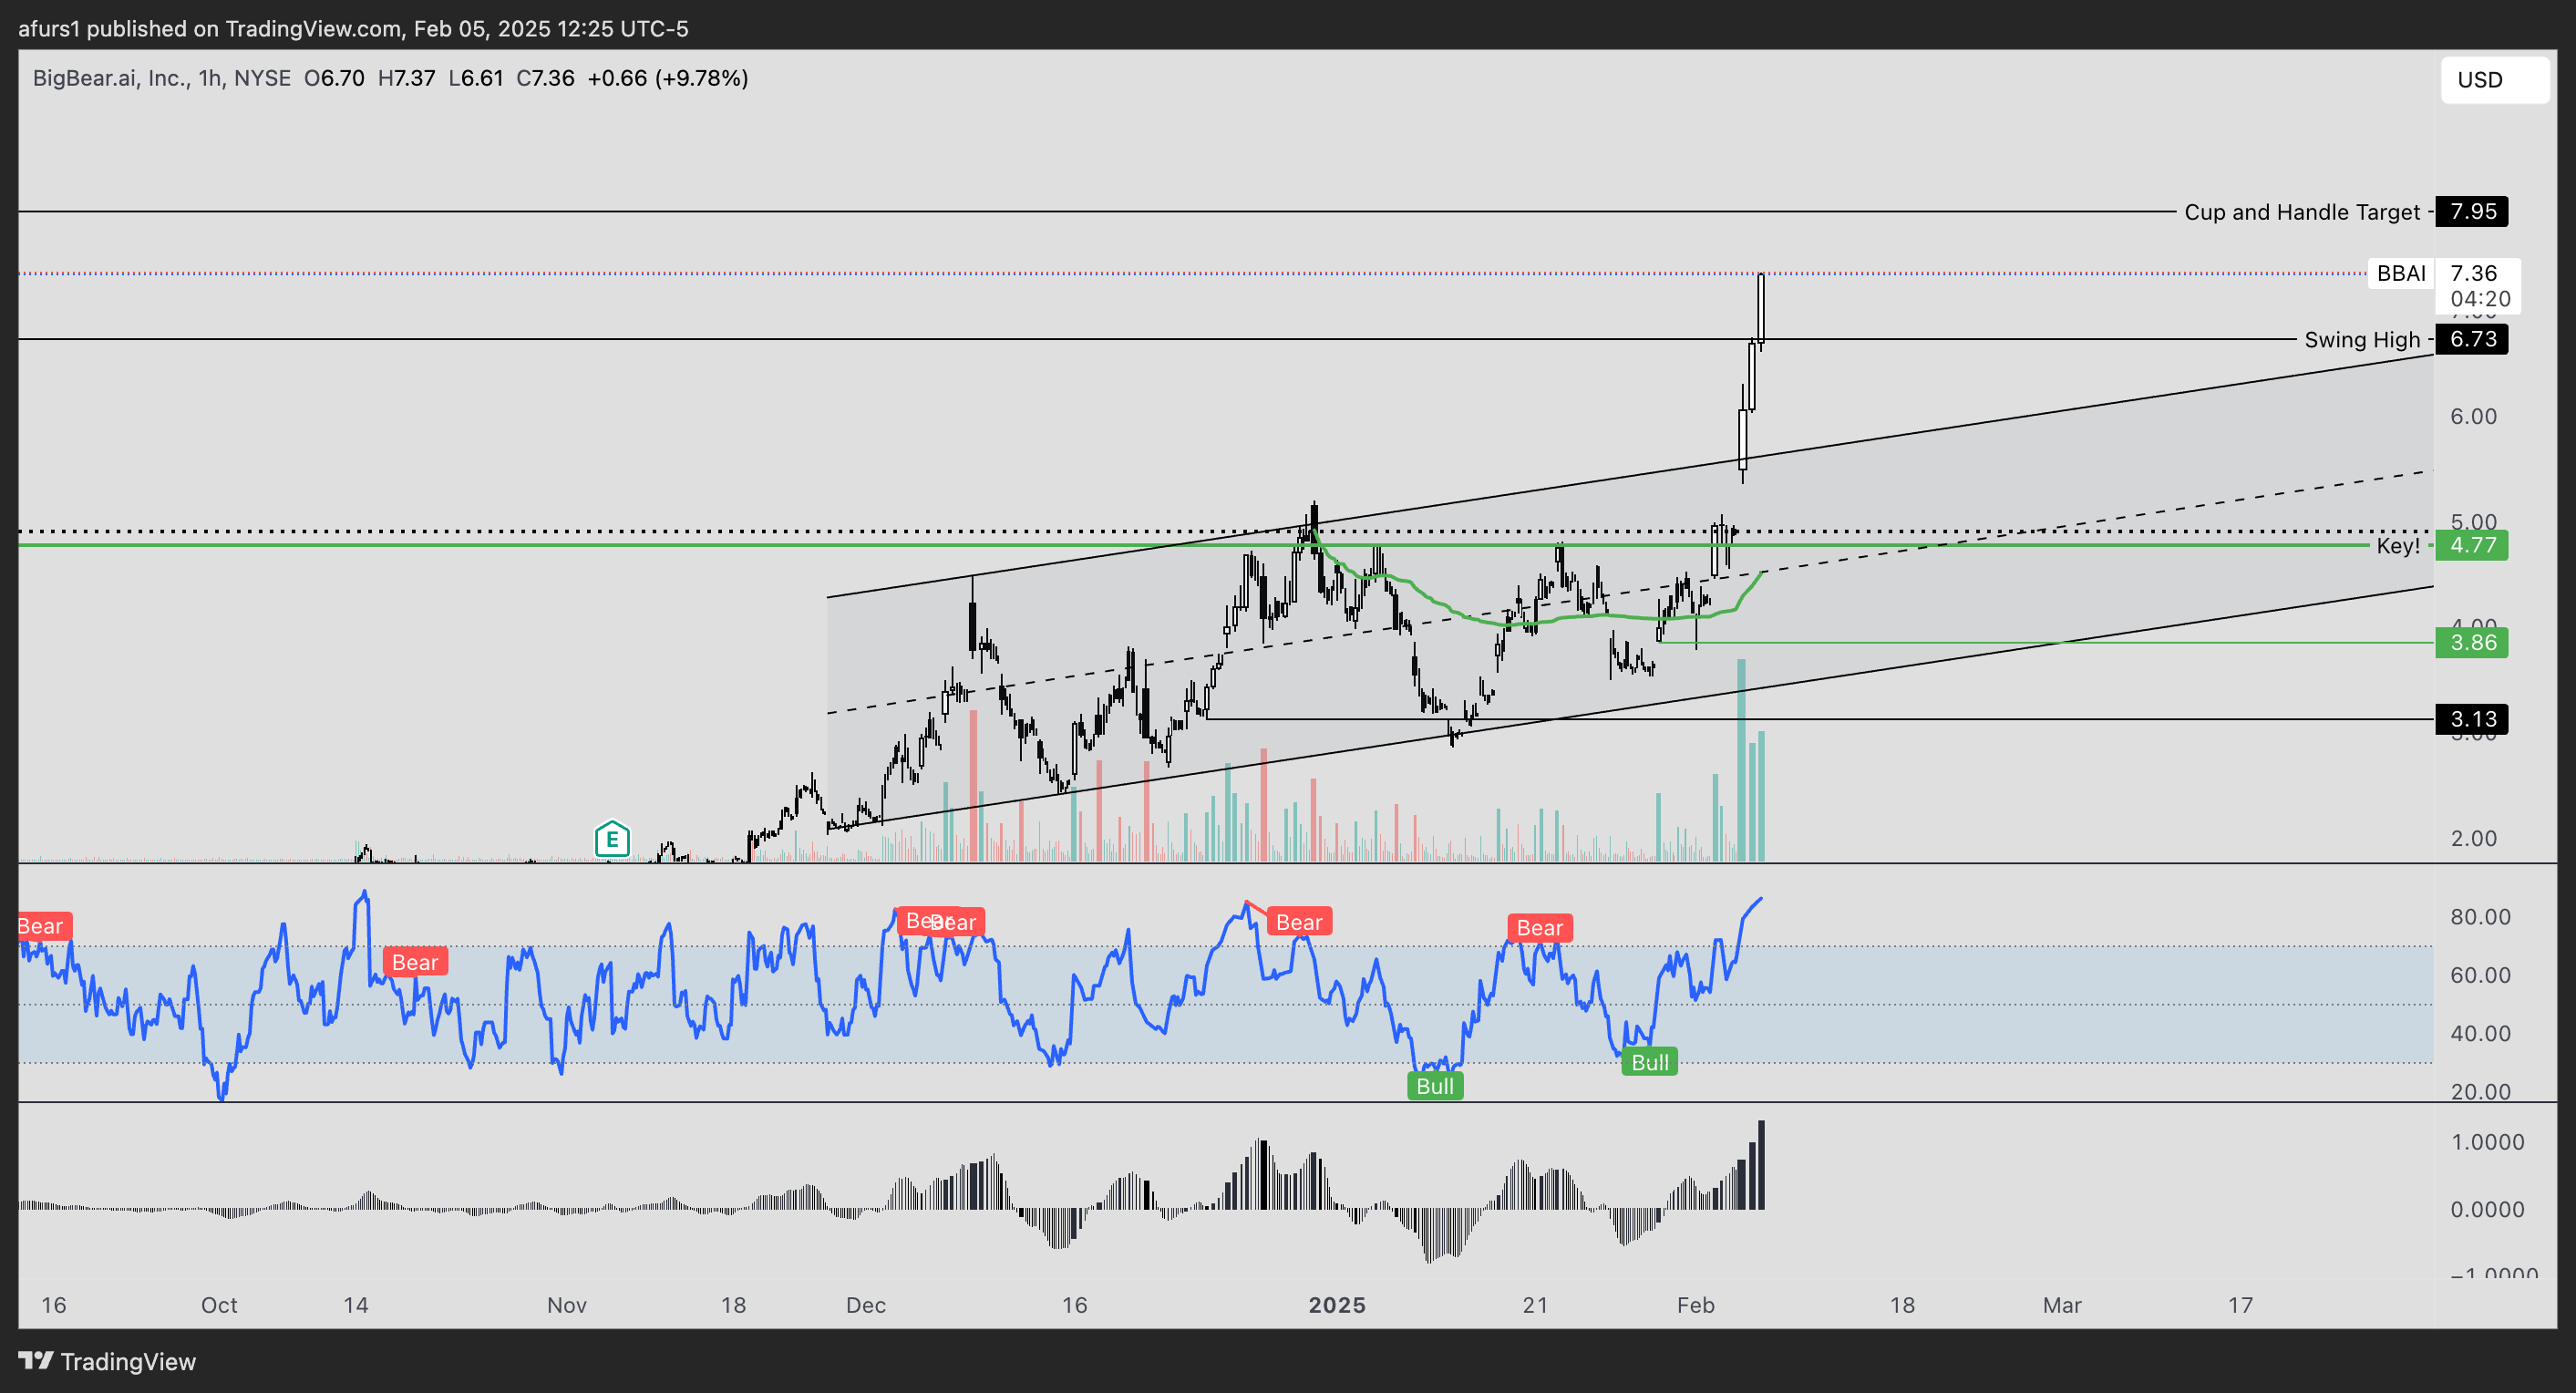Click the 'Bear' tag at far left RSI
Screen dimensions: 2576x1393
click(x=44, y=926)
